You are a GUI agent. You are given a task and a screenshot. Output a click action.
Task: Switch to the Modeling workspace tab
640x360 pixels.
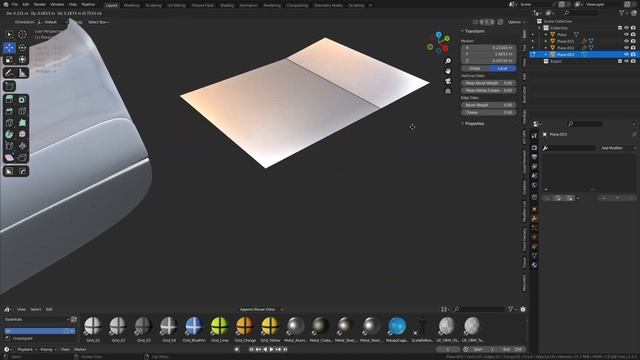click(131, 5)
